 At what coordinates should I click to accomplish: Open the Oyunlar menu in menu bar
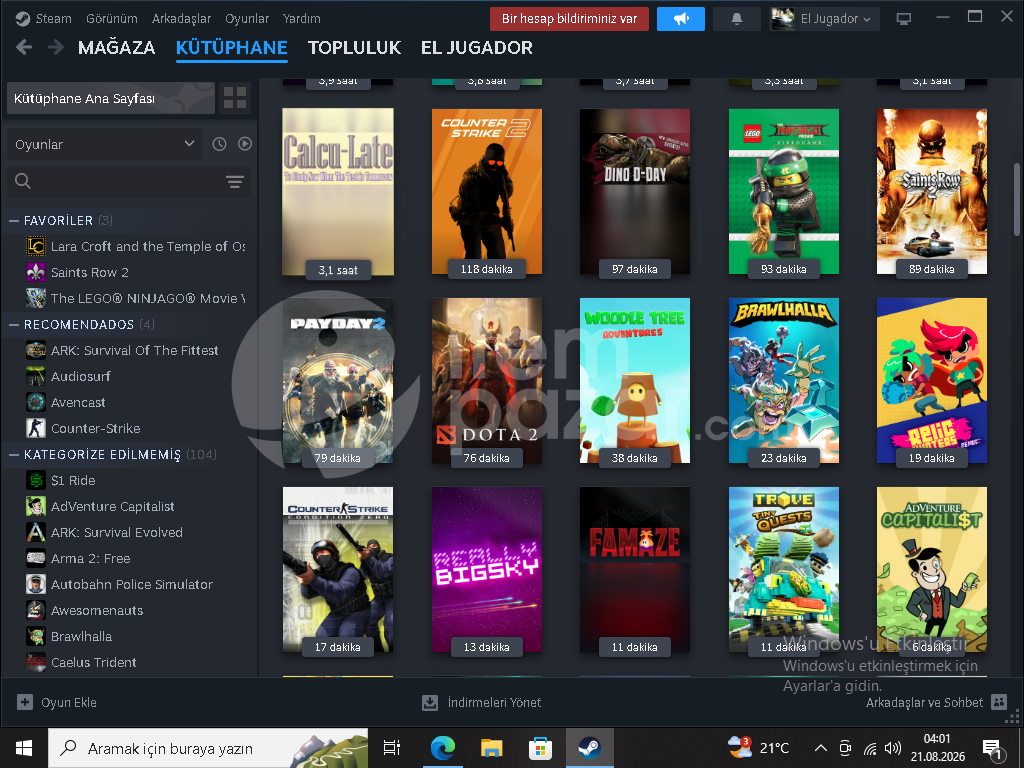(x=247, y=19)
